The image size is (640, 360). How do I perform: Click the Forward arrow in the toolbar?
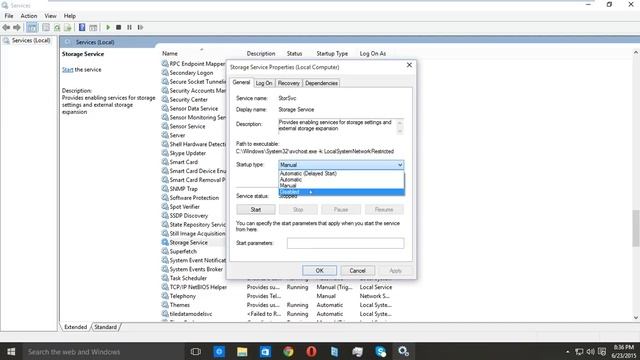(x=17, y=27)
